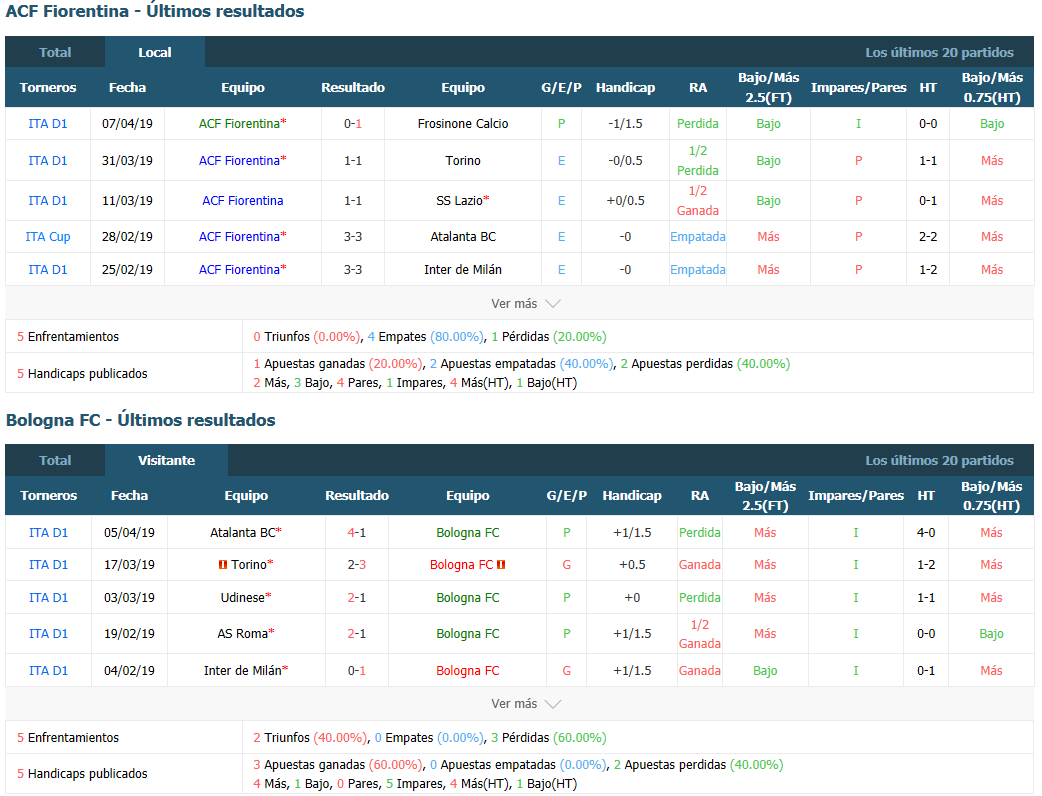Click half-time score 2-2 in ITA Cup row

[x=928, y=237]
